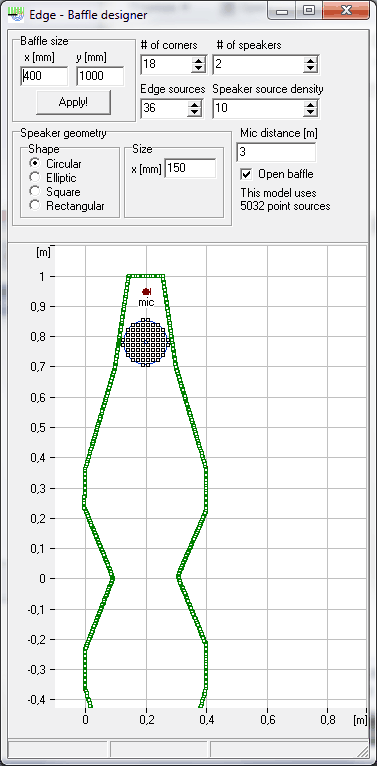The height and width of the screenshot is (766, 377).
Task: Click the Mic distance field
Action: [276, 152]
